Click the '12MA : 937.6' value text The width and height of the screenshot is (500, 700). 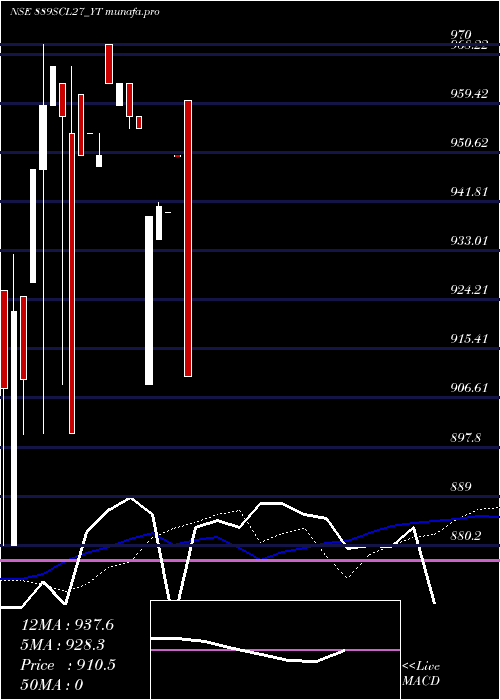pyautogui.click(x=67, y=625)
